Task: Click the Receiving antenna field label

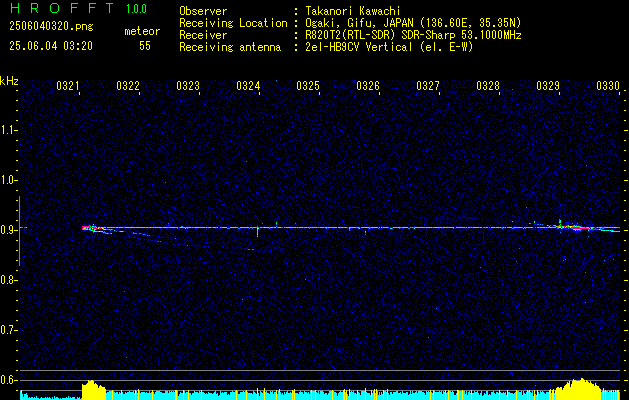Action: (x=230, y=47)
